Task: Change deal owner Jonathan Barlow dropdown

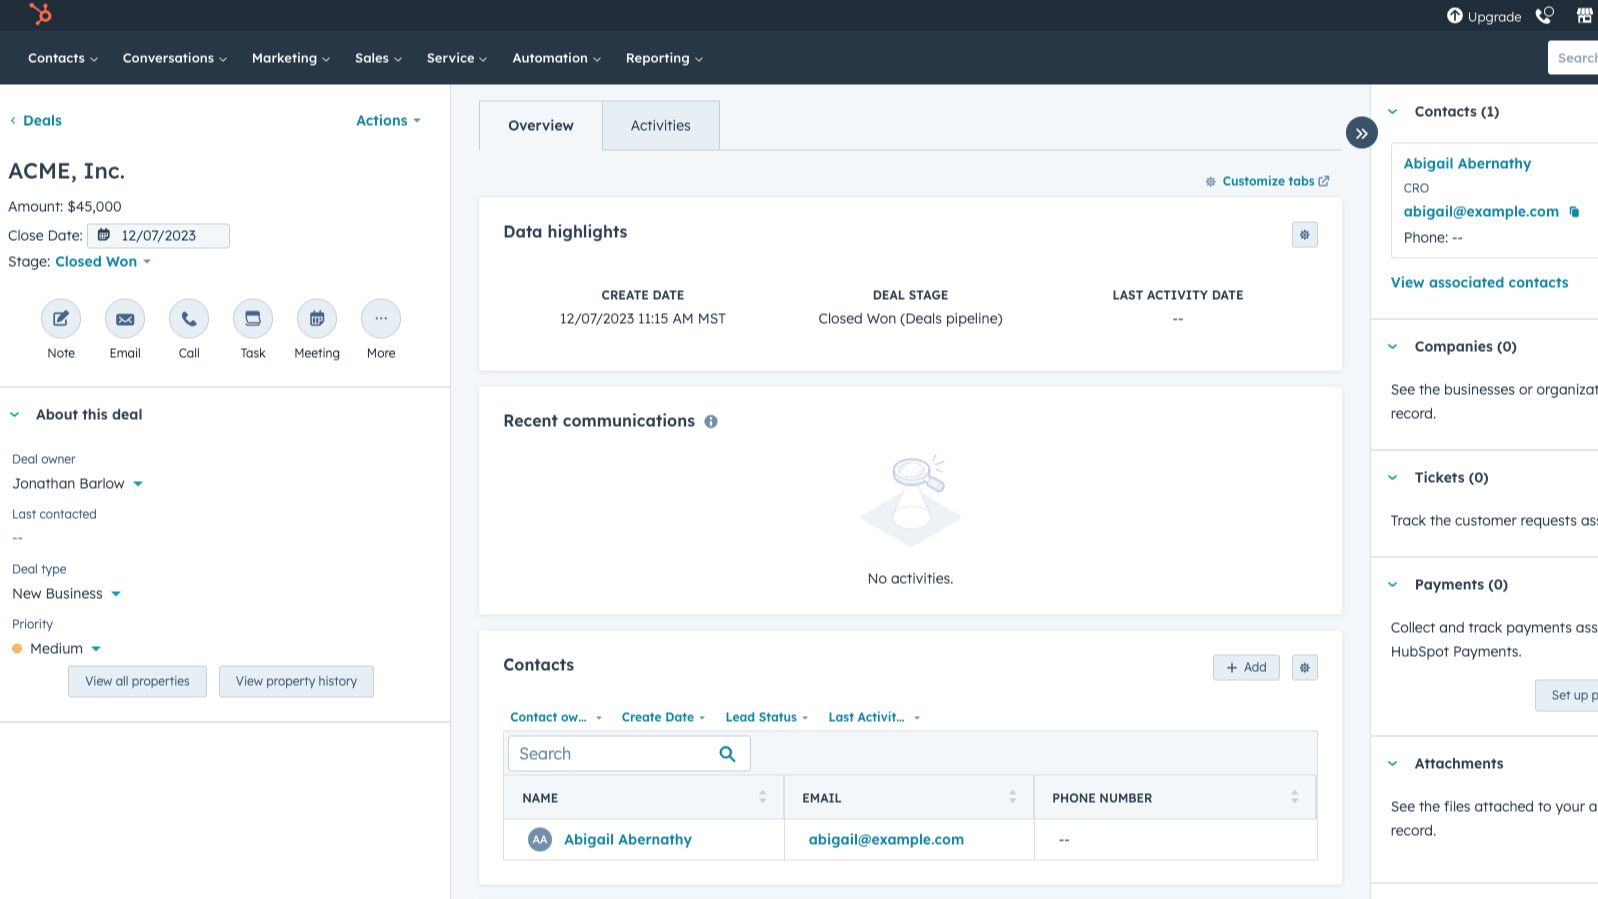Action: (x=78, y=484)
